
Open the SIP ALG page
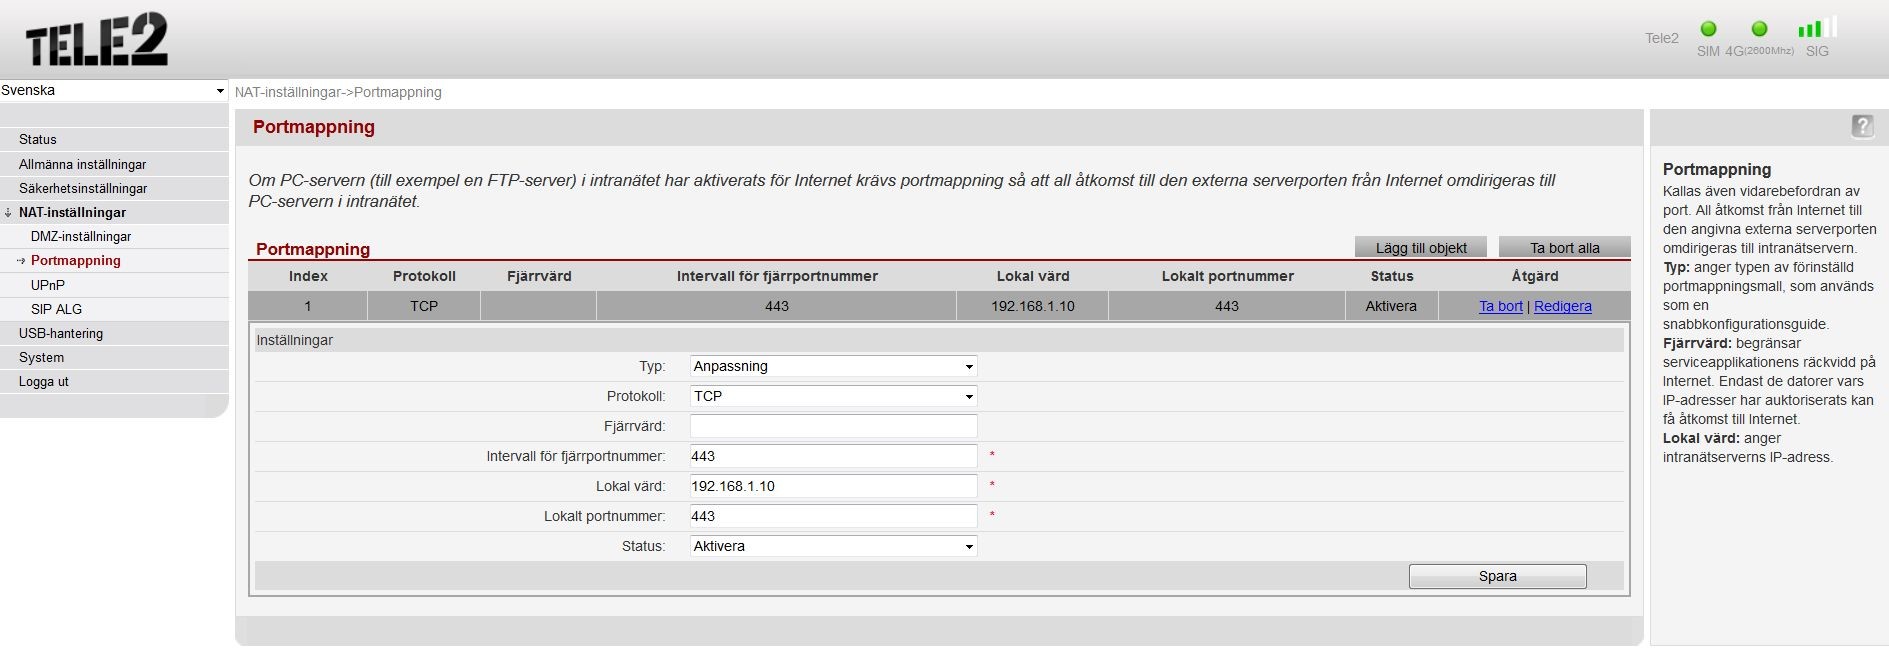point(56,309)
